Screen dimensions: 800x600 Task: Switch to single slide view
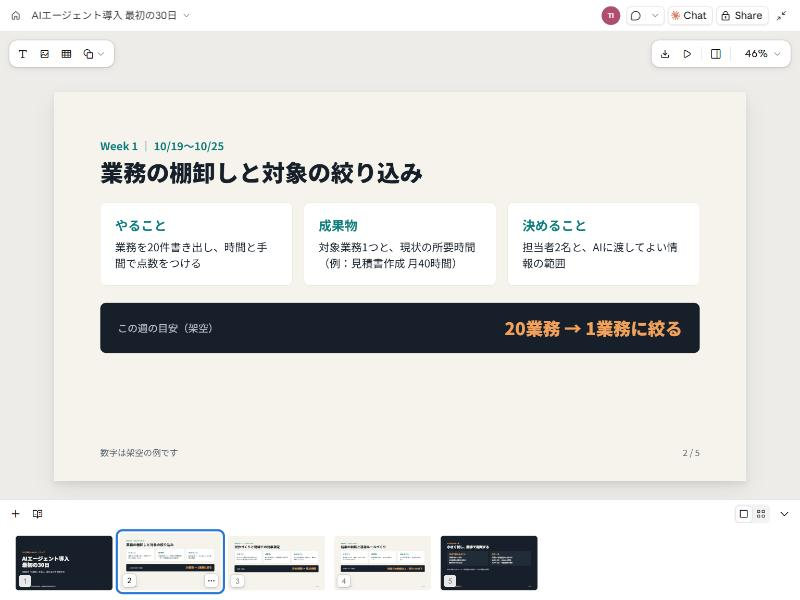[744, 514]
